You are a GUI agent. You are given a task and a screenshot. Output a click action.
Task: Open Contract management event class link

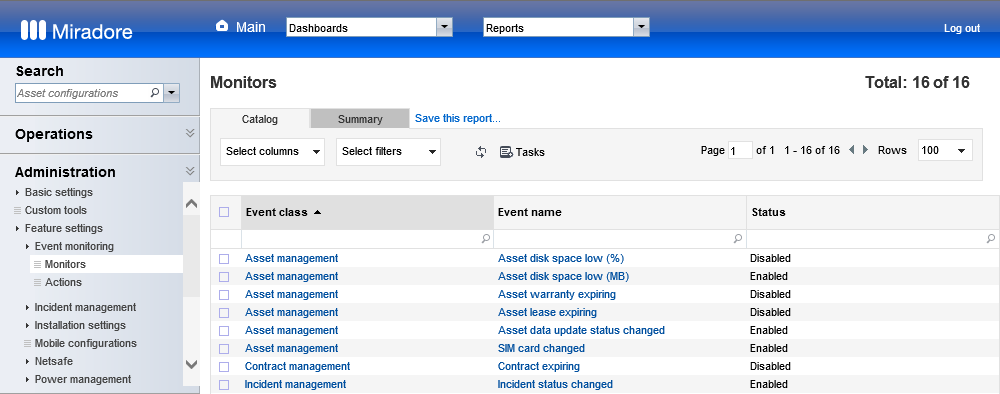[297, 366]
